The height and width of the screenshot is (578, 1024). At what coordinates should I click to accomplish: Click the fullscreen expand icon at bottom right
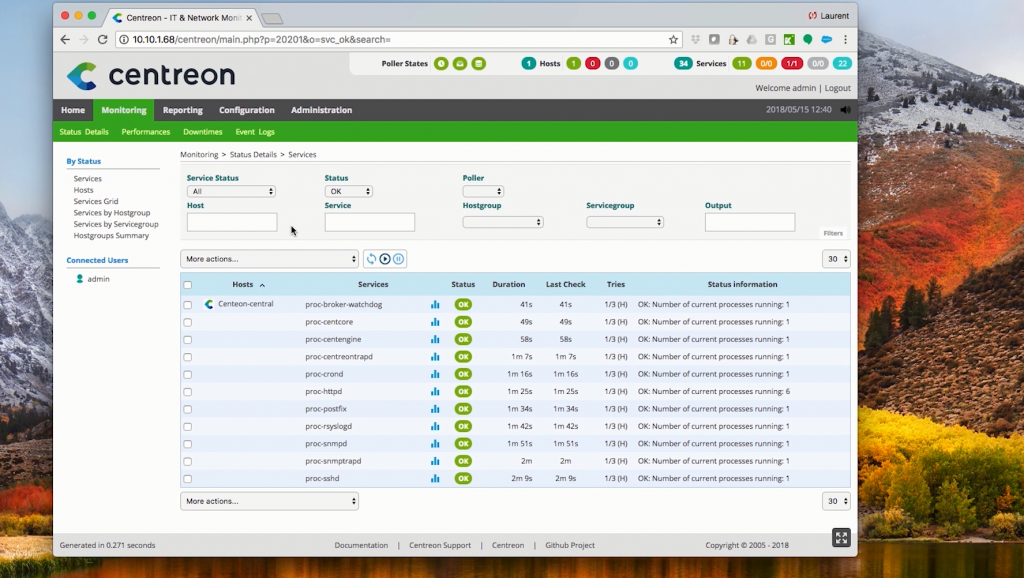tap(841, 538)
